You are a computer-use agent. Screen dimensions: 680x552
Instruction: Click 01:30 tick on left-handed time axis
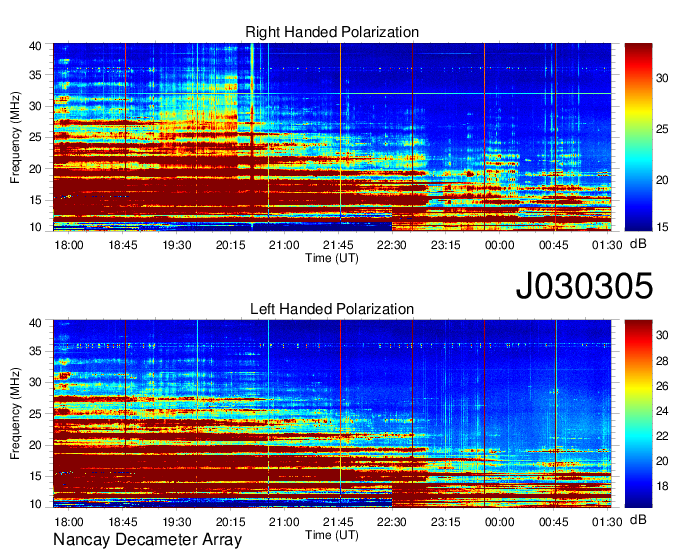607,522
